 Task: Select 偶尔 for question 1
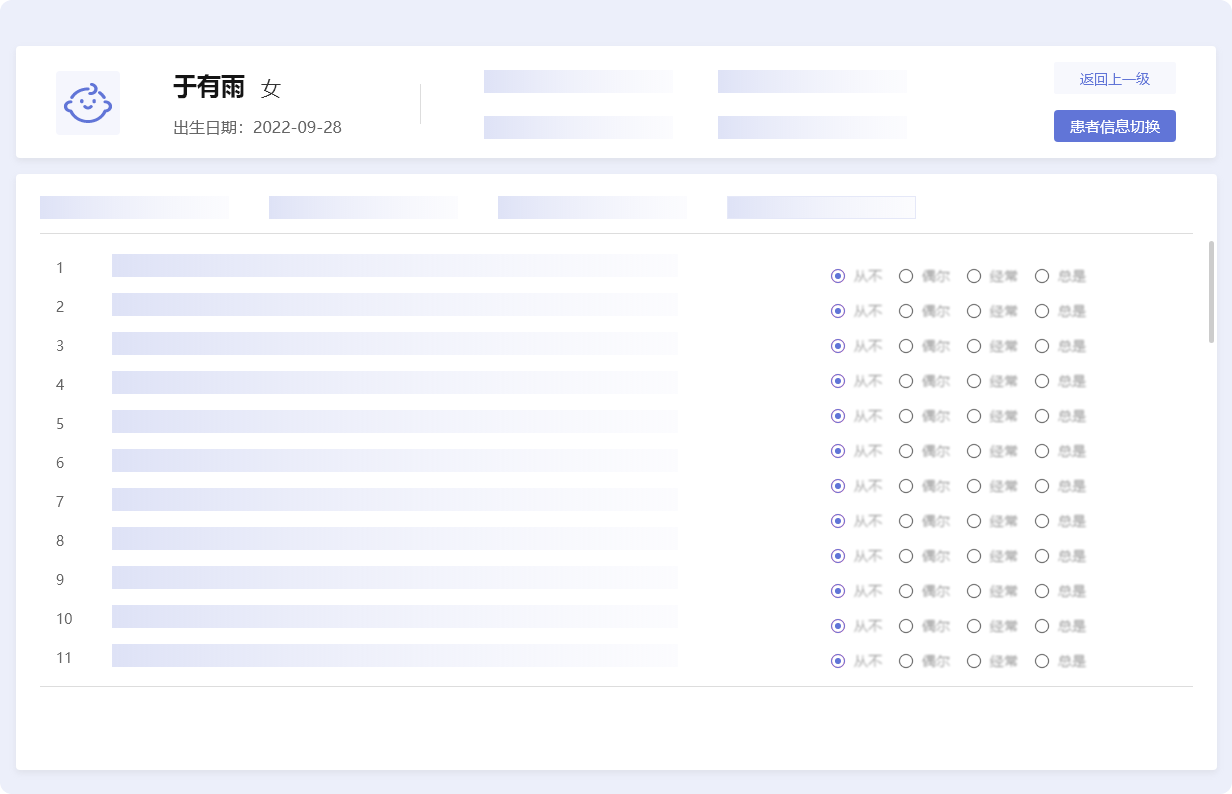(x=906, y=276)
